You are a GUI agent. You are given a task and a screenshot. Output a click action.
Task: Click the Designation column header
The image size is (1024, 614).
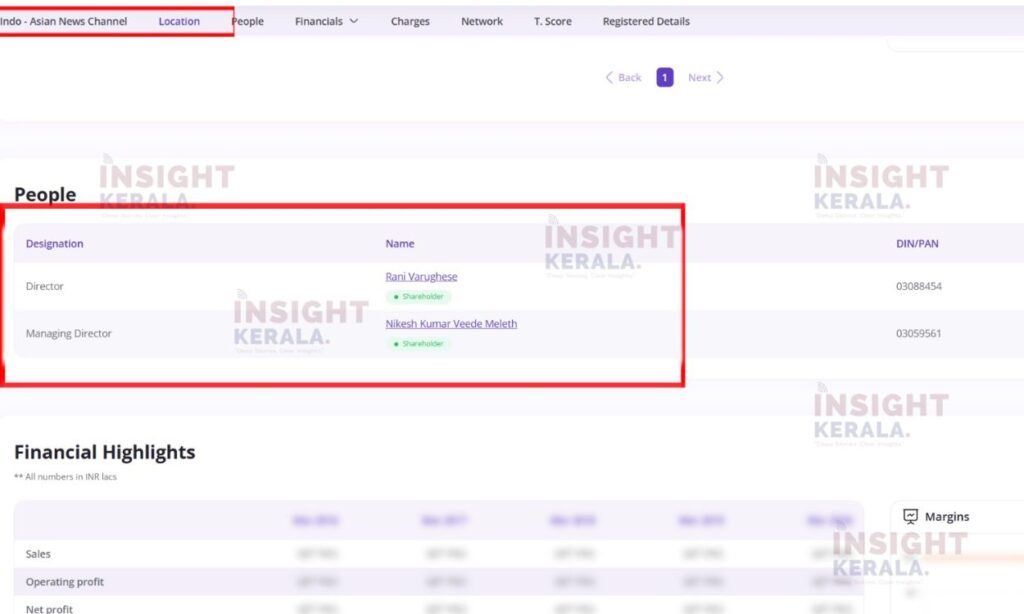[55, 244]
